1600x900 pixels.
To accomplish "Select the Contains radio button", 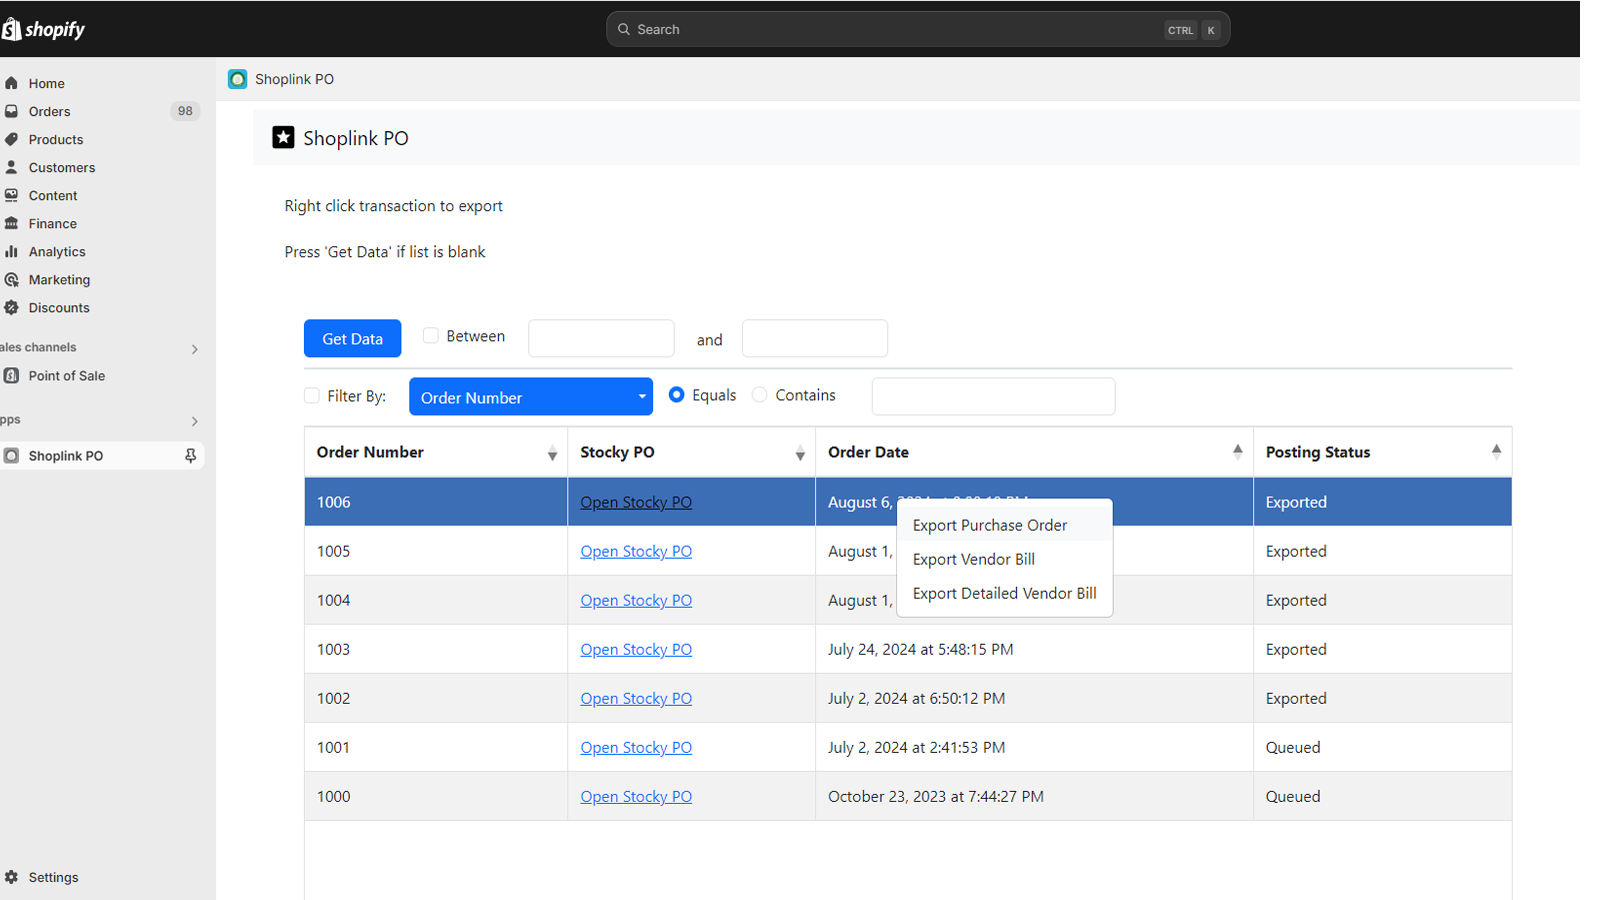I will coord(760,394).
